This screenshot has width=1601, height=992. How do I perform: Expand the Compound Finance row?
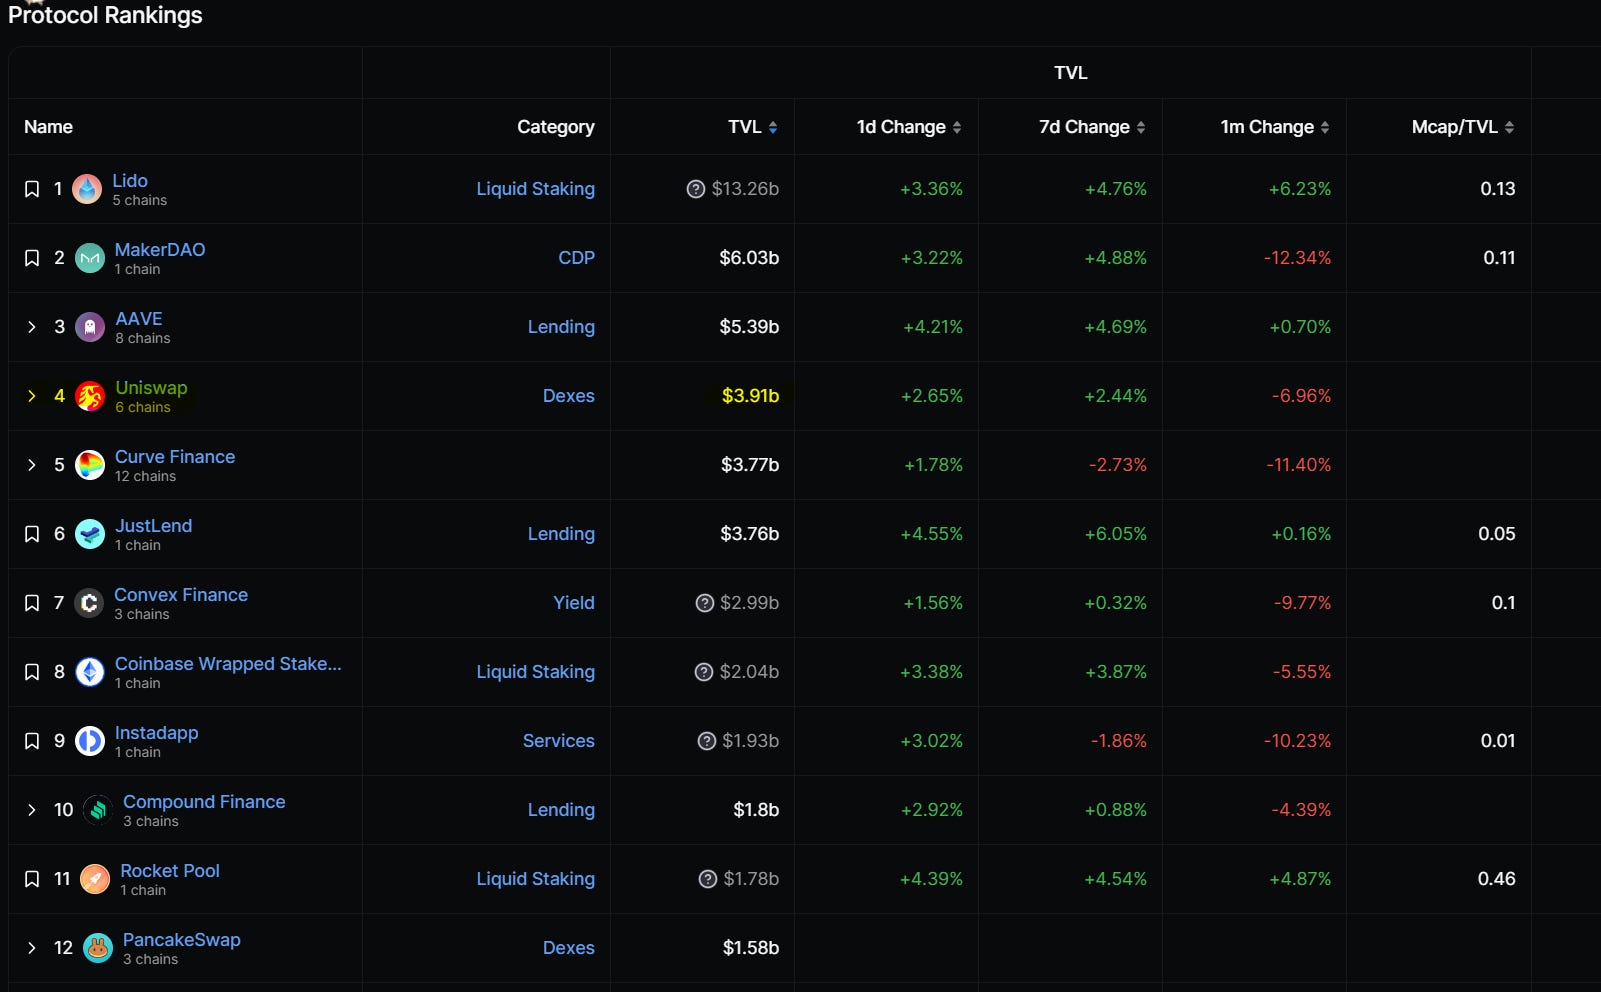pyautogui.click(x=32, y=810)
